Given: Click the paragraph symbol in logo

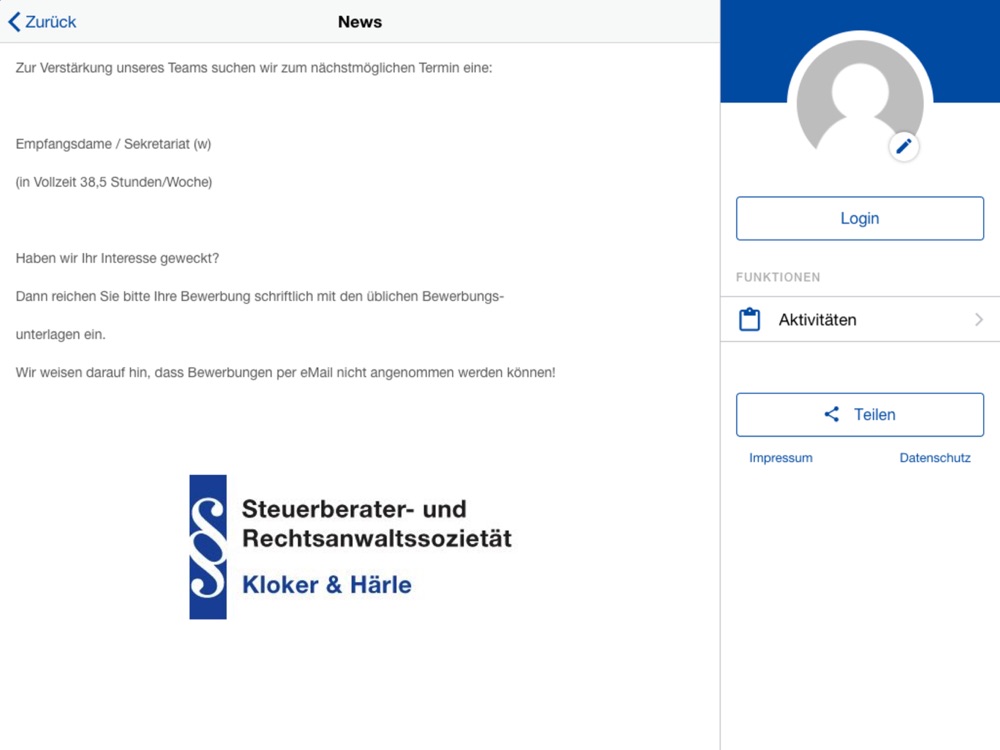Looking at the screenshot, I should coord(208,547).
